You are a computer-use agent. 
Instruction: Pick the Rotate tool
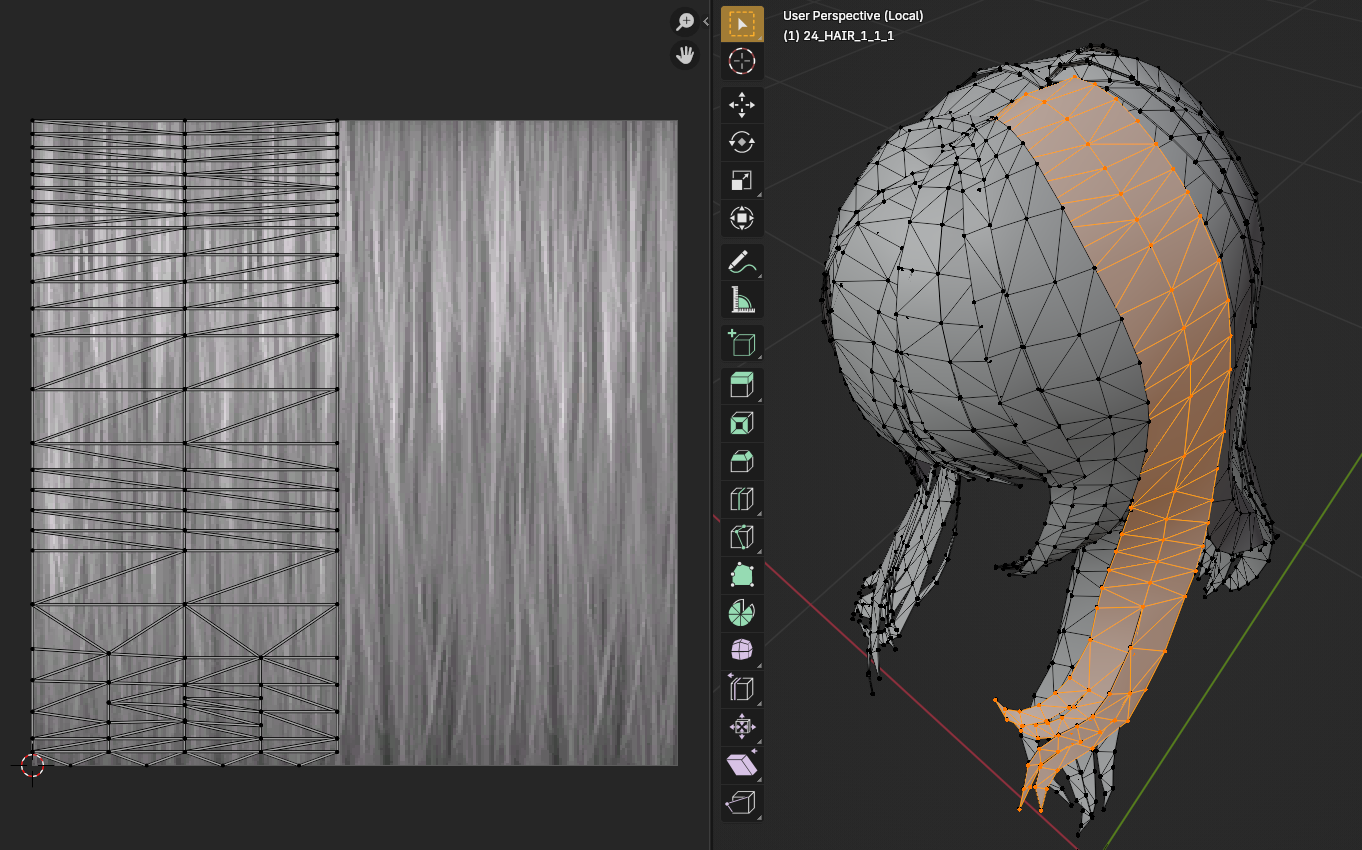[x=742, y=143]
